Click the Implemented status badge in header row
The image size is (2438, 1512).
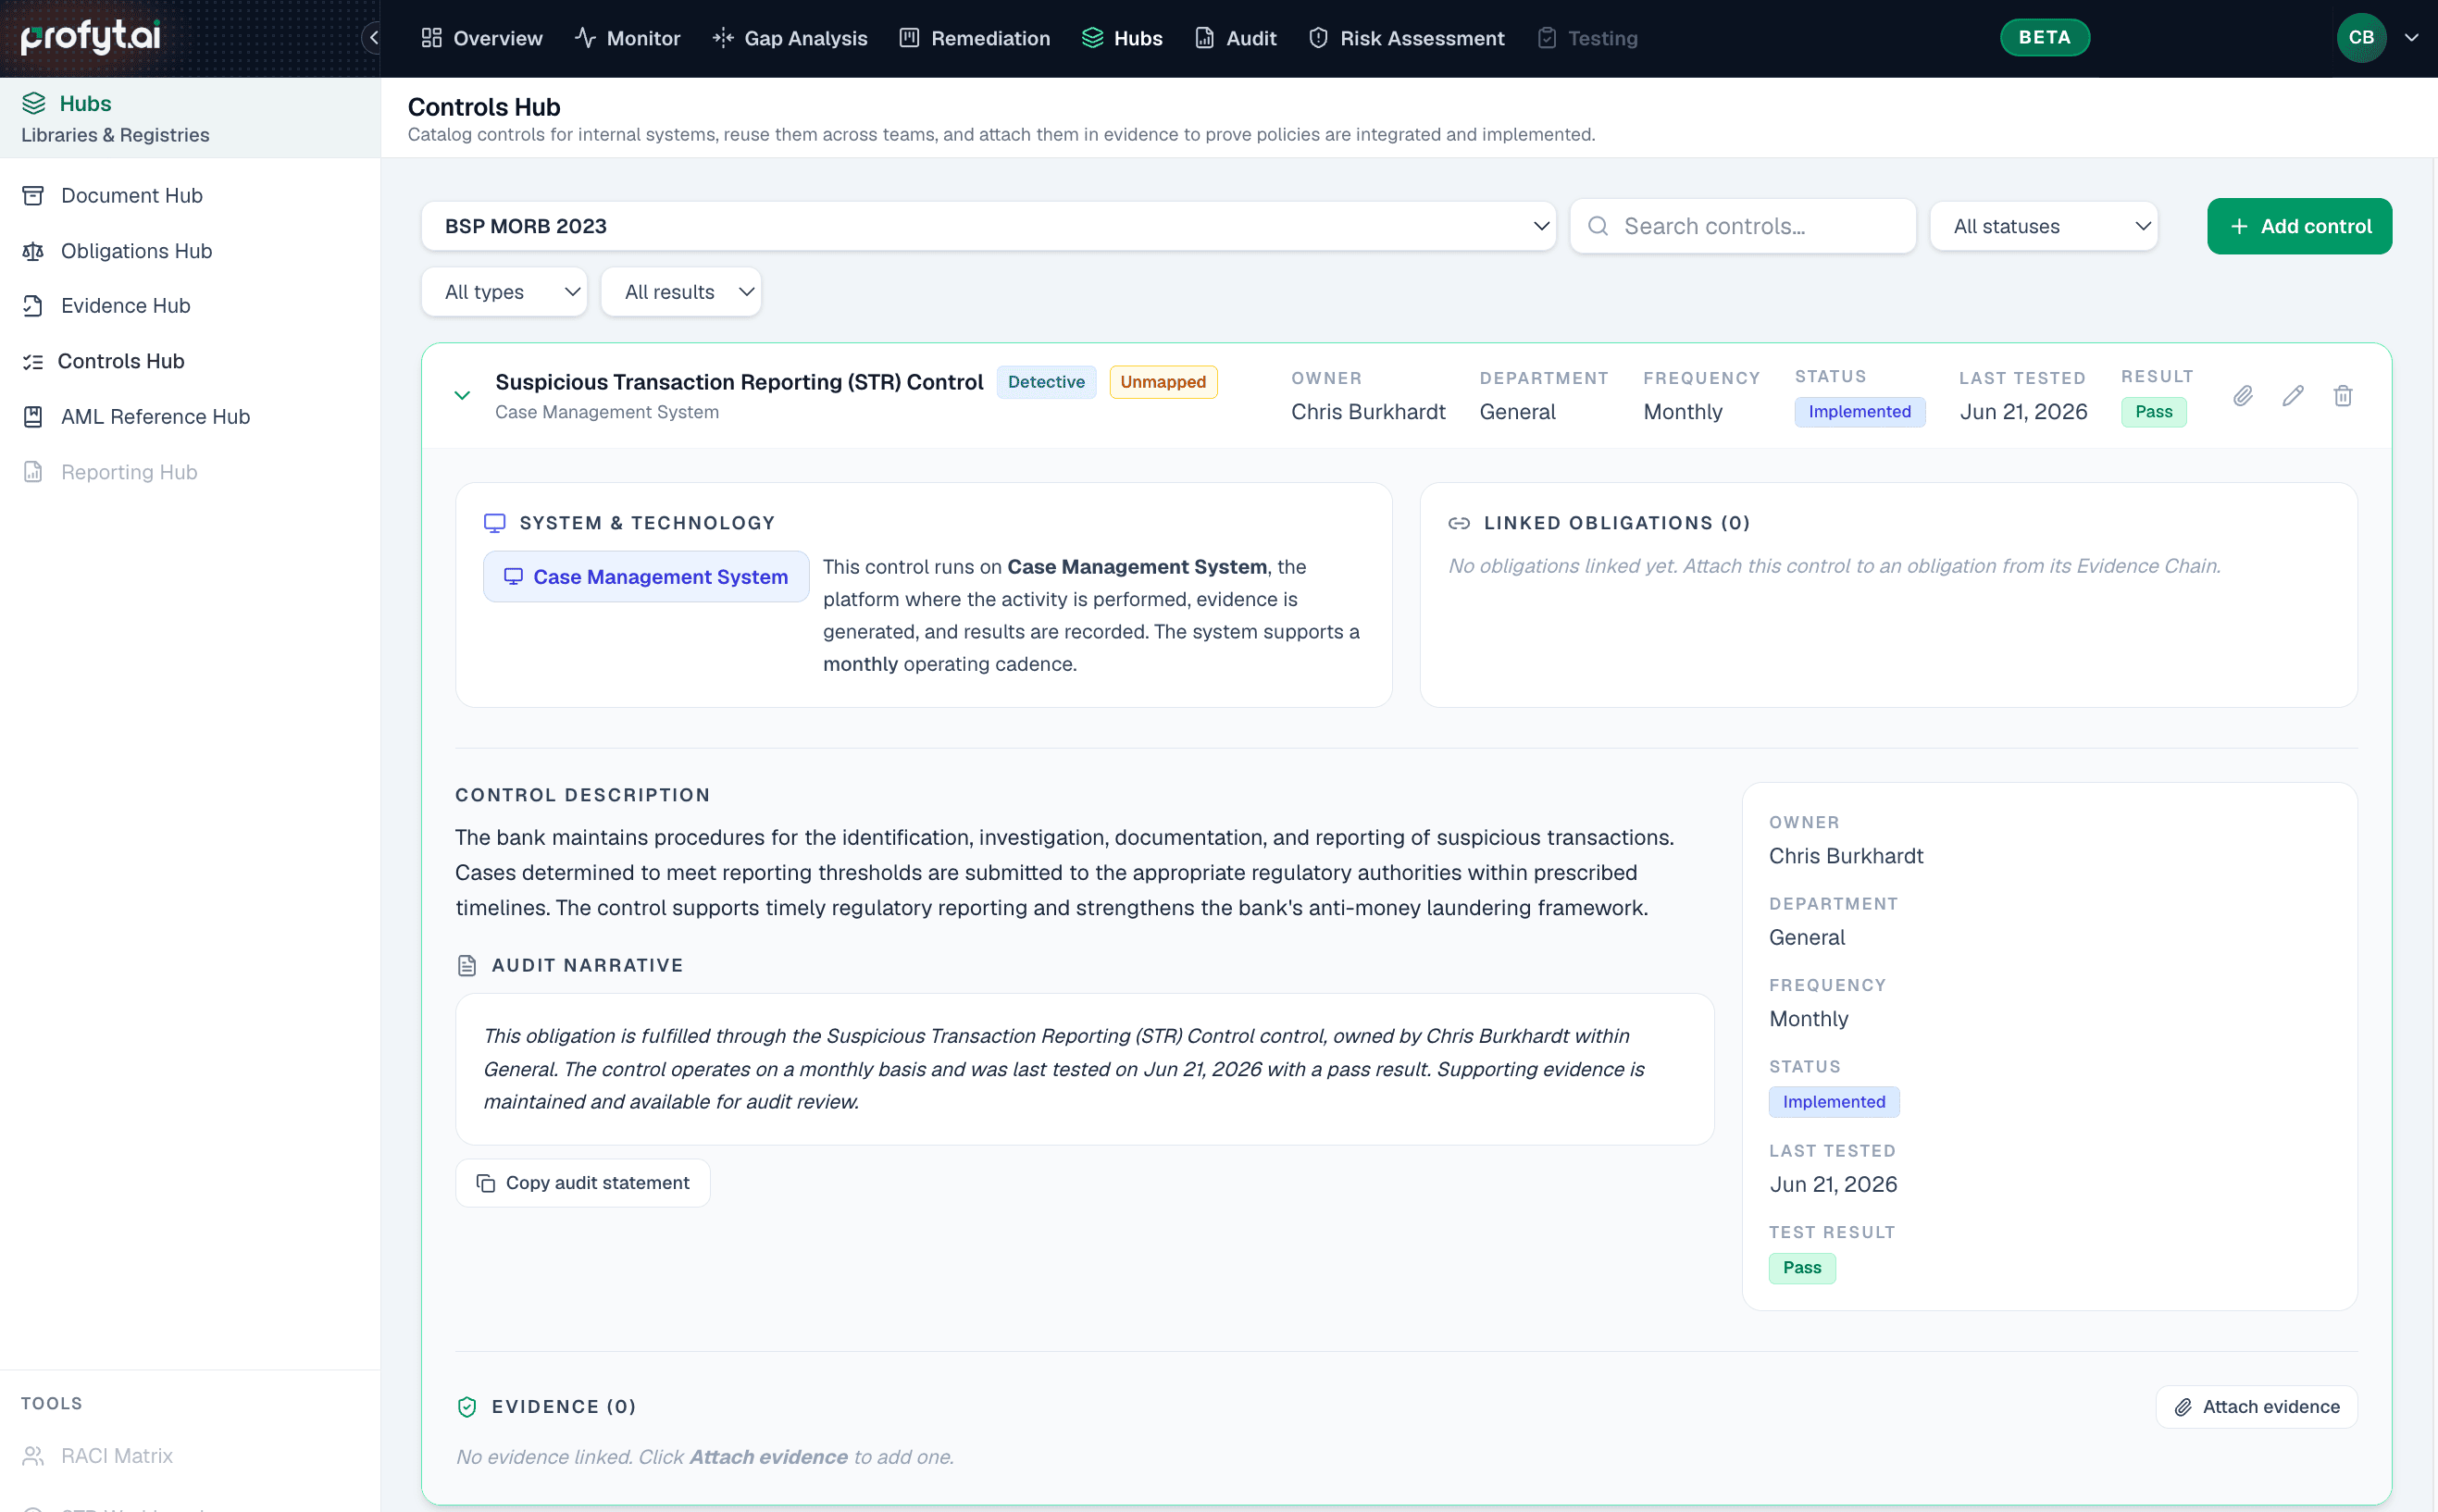[1859, 411]
